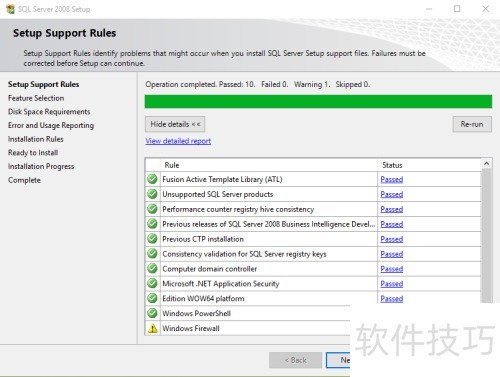Click the check icon beside Previous CTP installation

click(152, 239)
